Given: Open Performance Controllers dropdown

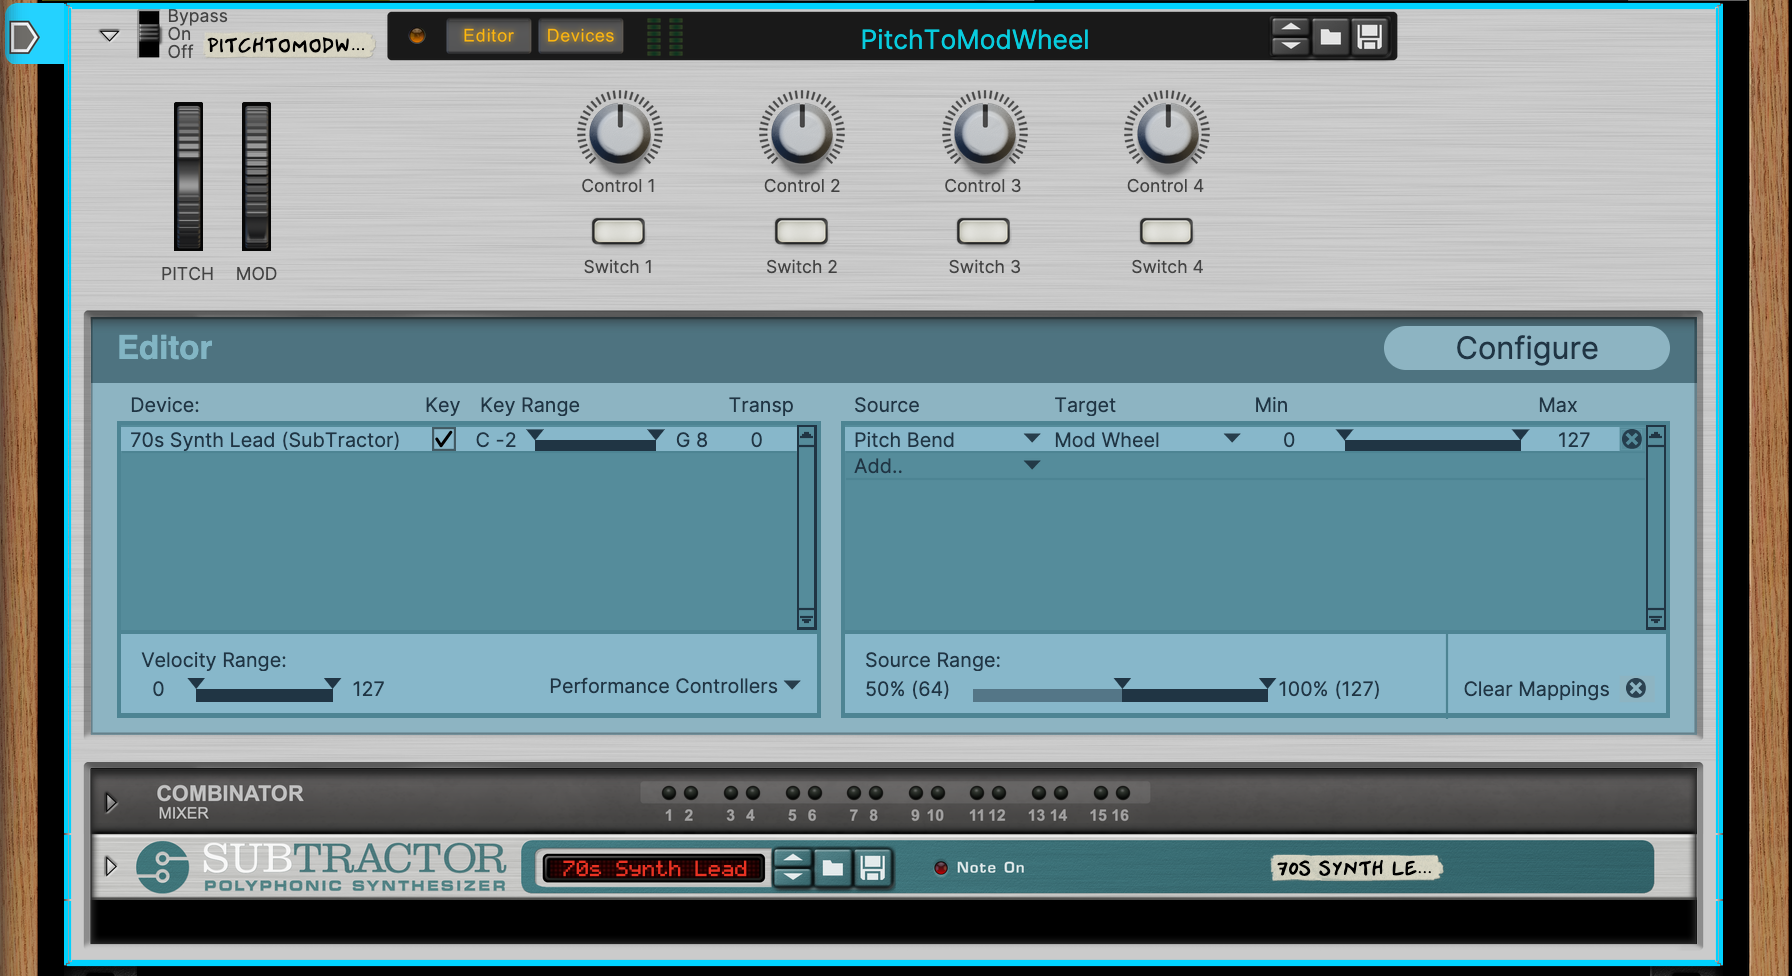Looking at the screenshot, I should pyautogui.click(x=675, y=686).
